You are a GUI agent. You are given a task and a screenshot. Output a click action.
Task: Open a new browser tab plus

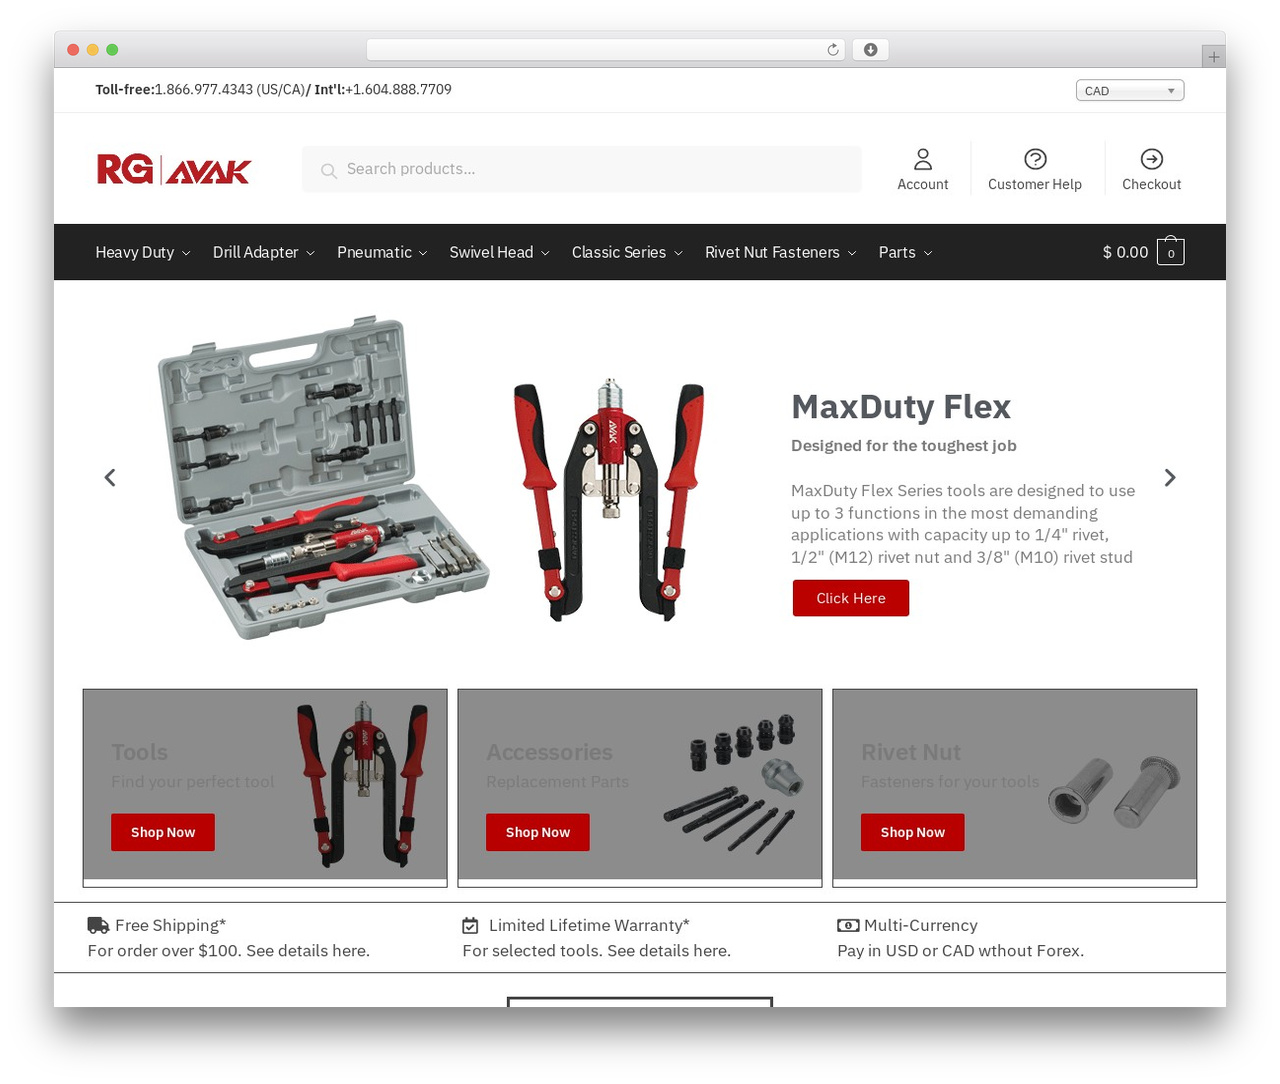(x=1214, y=57)
